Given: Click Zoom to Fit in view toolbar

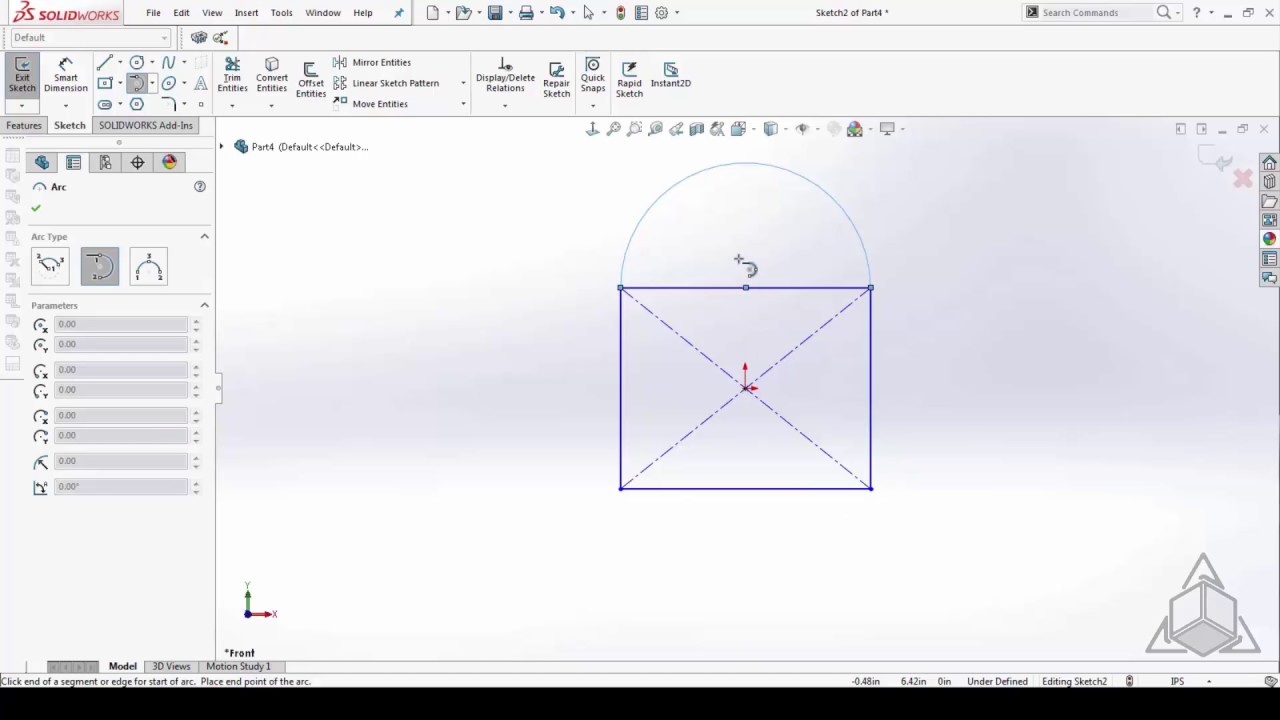Looking at the screenshot, I should pyautogui.click(x=613, y=129).
